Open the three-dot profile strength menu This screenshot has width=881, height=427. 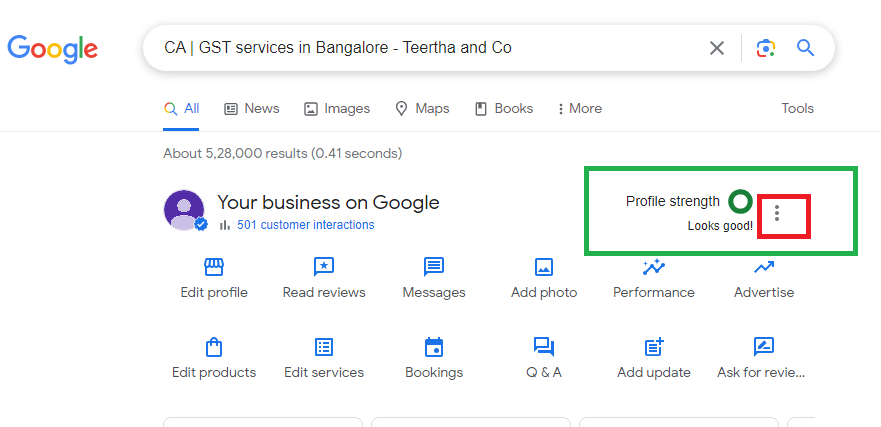[x=777, y=213]
